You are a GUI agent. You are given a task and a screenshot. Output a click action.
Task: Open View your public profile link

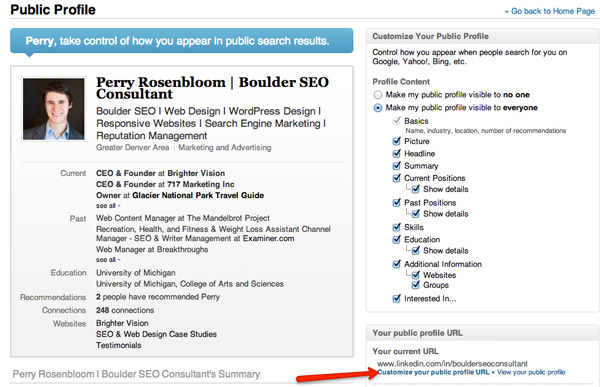click(531, 372)
